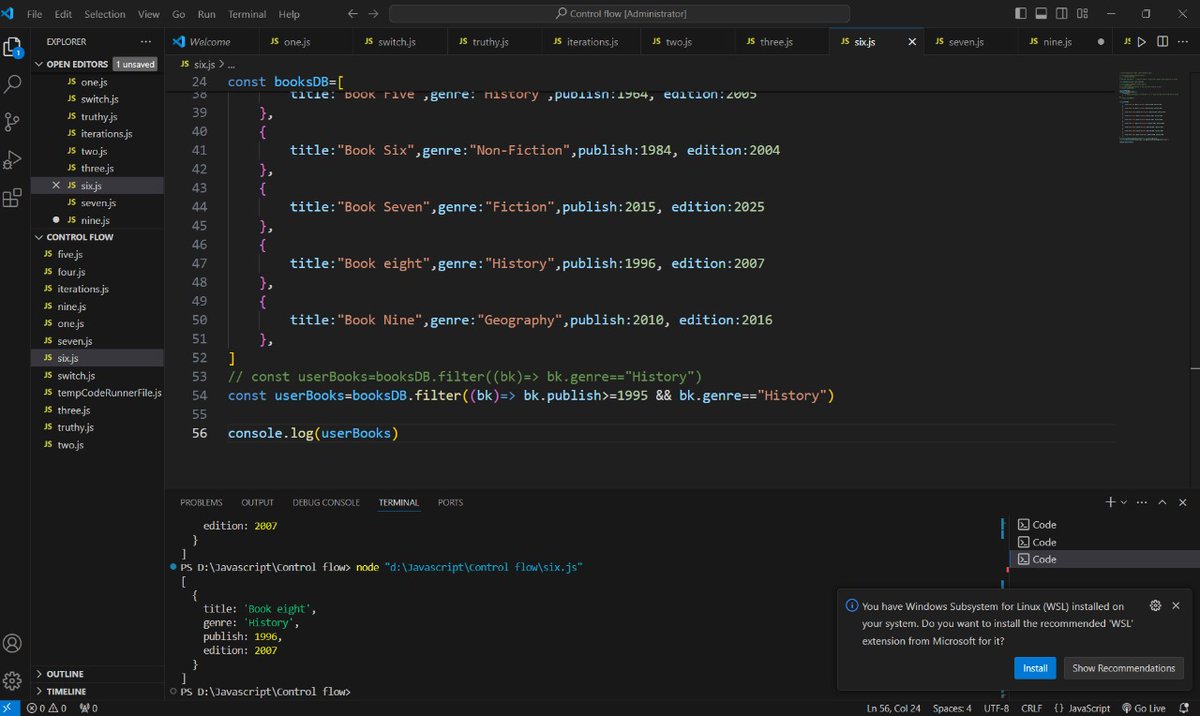Toggle the secondary side bar layout icon
The height and width of the screenshot is (716, 1200).
click(1062, 14)
